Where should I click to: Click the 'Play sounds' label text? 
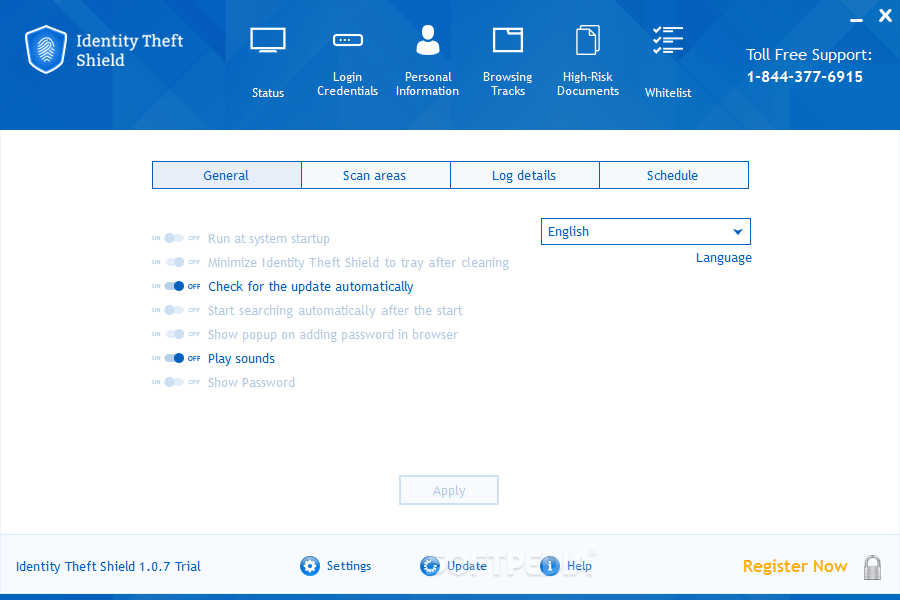click(x=241, y=359)
